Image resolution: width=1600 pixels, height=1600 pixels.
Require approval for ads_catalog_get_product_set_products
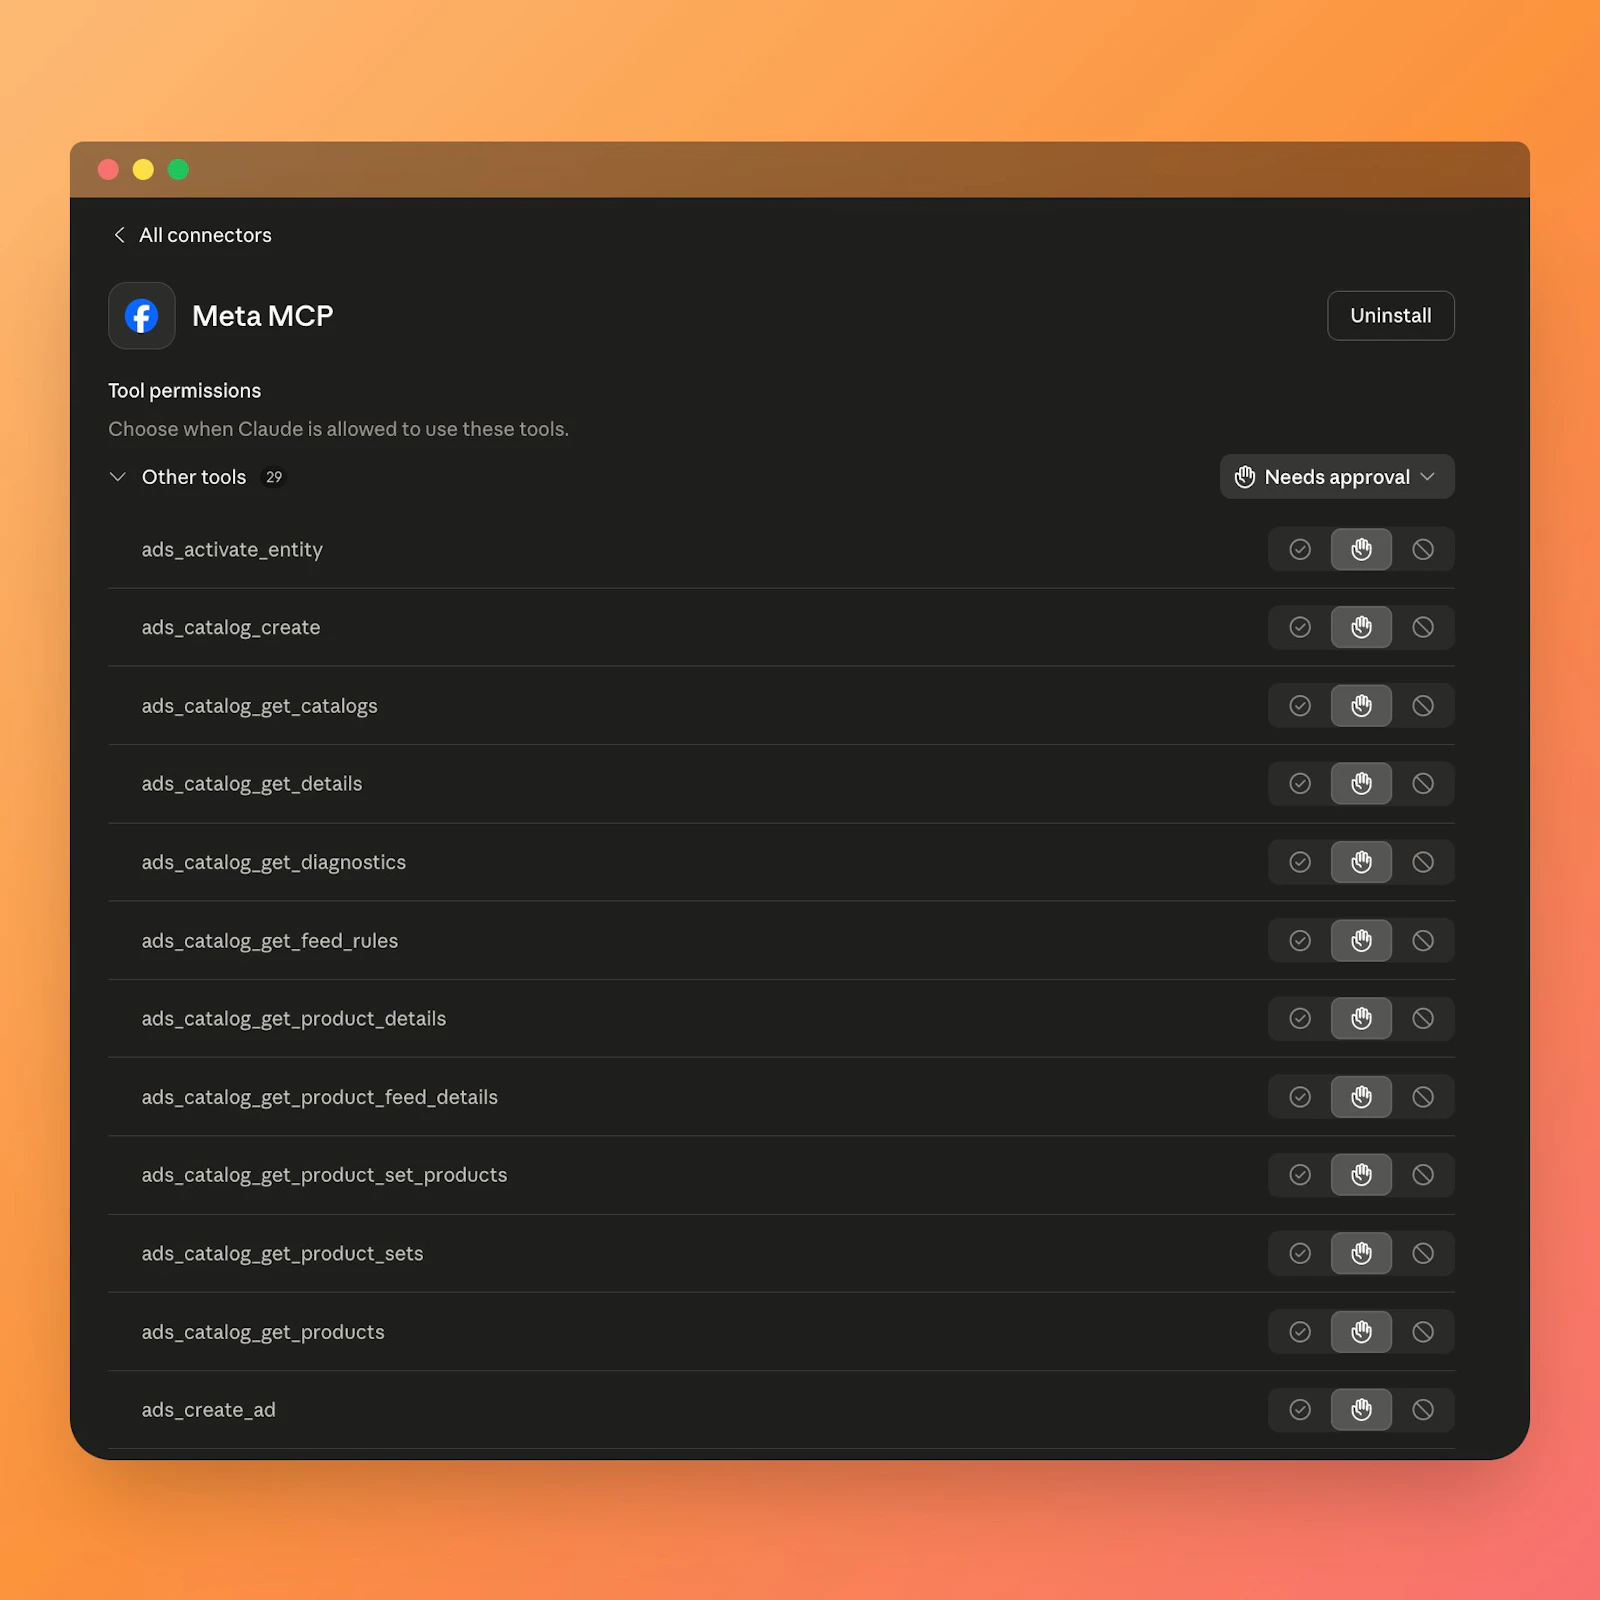point(1361,1175)
